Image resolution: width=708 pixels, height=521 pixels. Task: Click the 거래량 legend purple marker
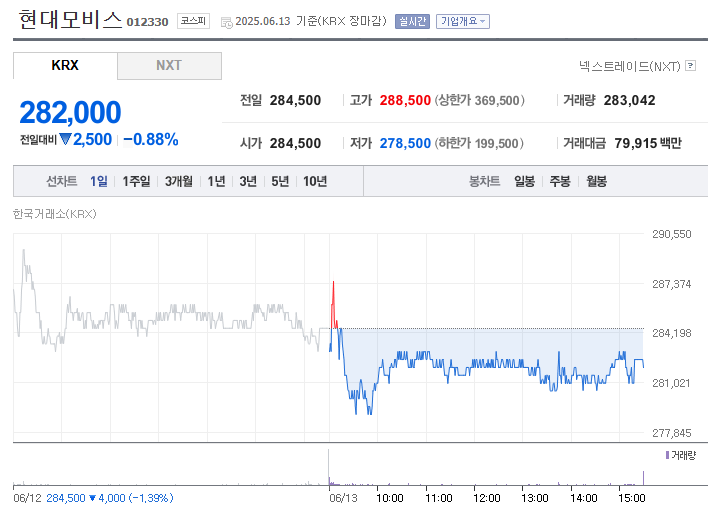(x=667, y=455)
